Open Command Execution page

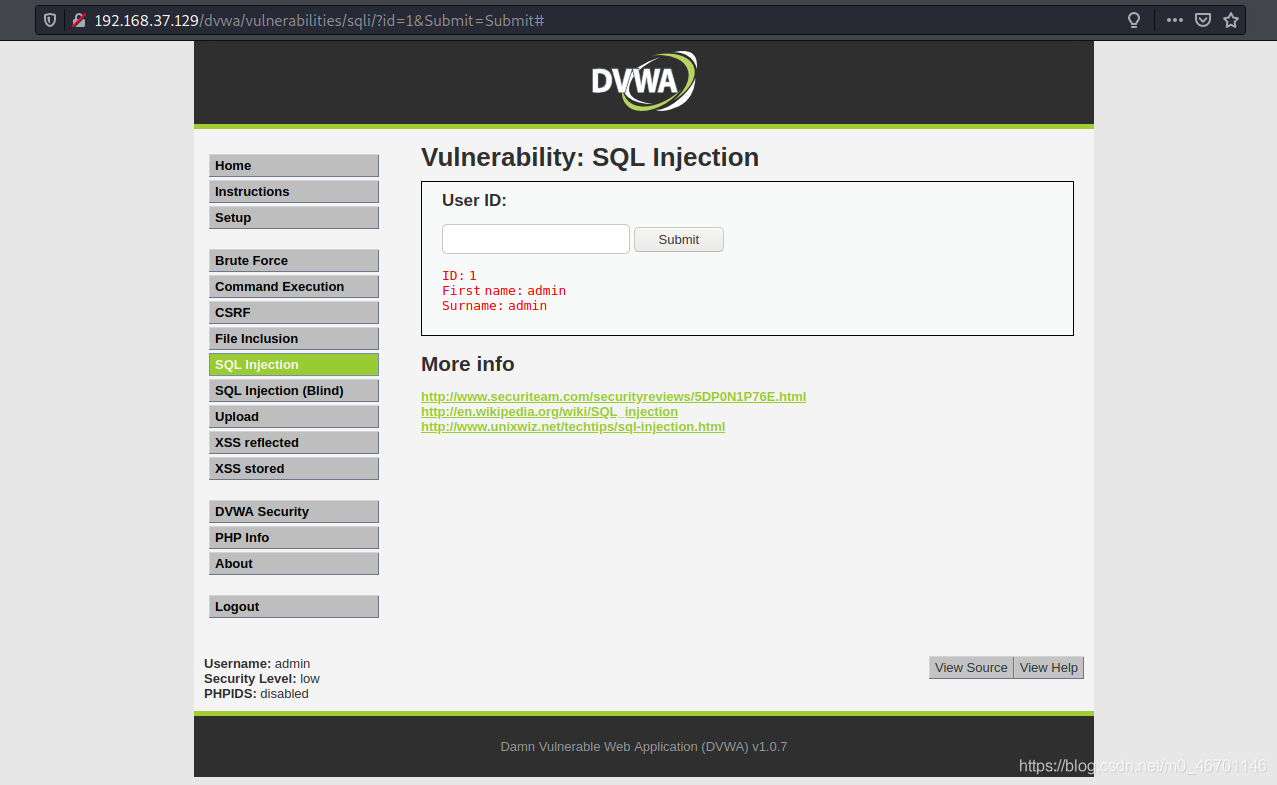[294, 287]
